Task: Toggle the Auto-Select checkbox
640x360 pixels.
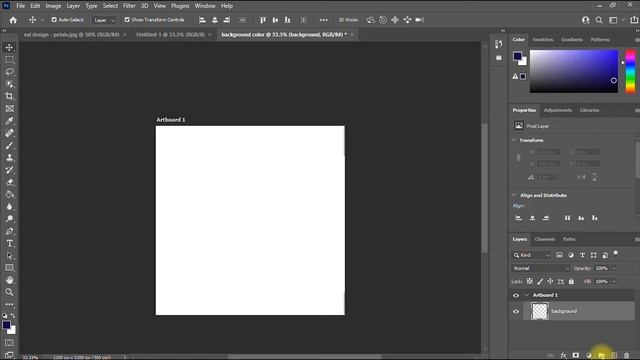Action: click(54, 20)
